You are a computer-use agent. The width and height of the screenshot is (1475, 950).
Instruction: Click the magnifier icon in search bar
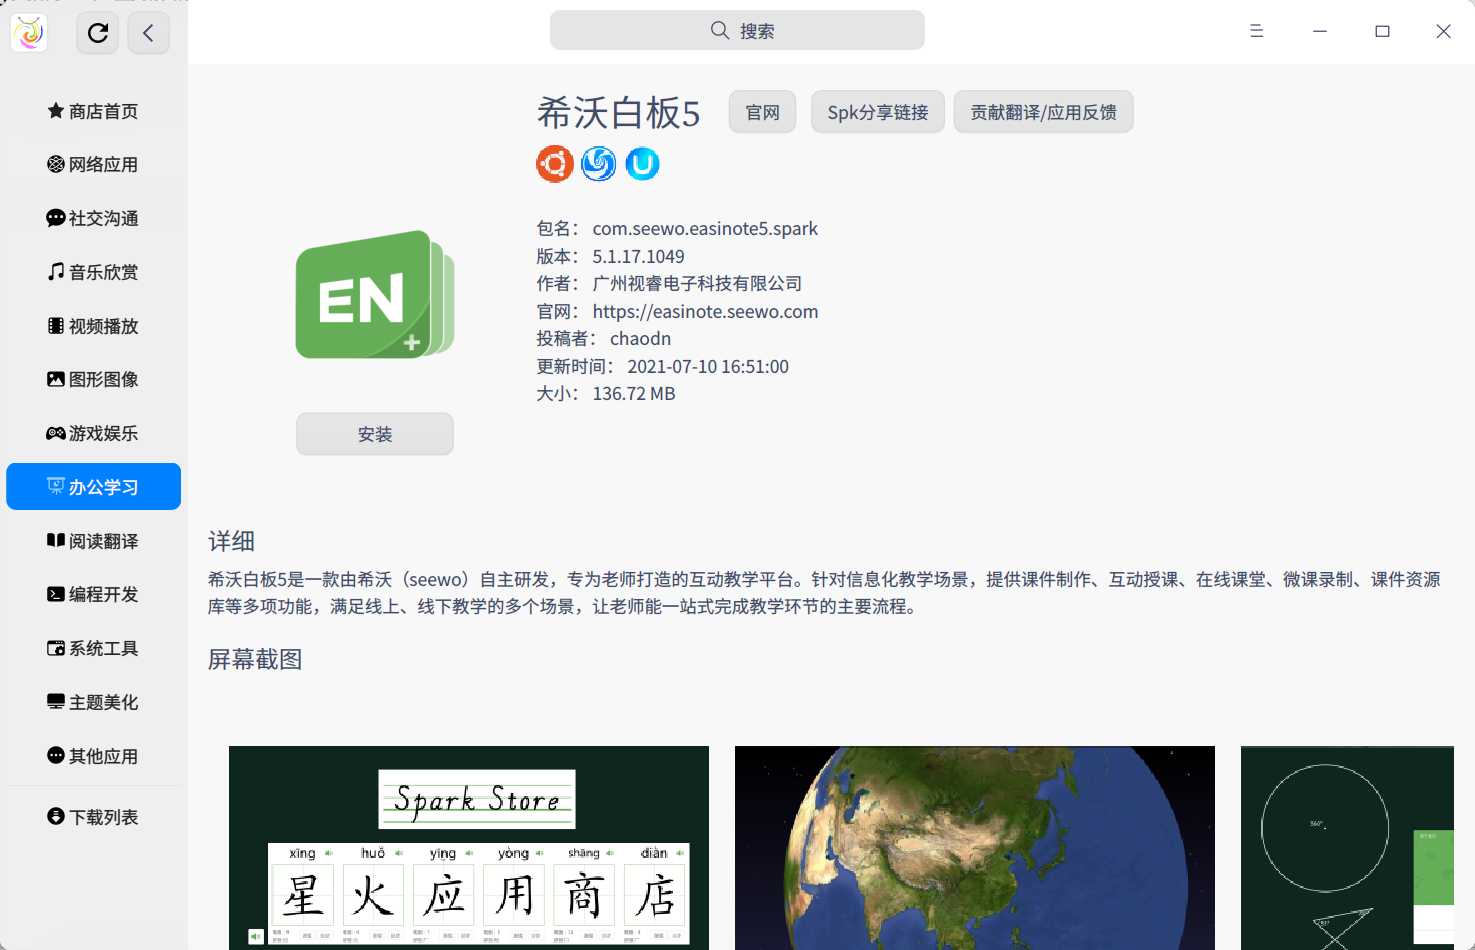pos(720,30)
